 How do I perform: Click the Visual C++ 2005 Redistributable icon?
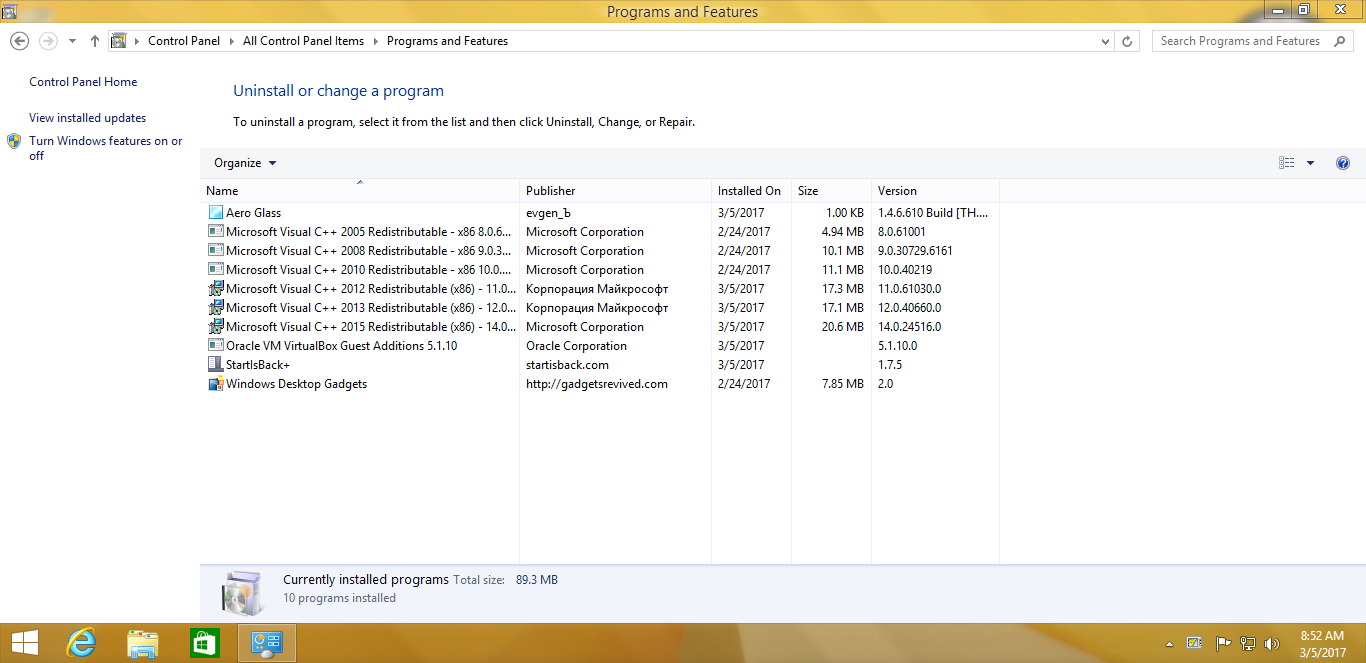pos(215,232)
